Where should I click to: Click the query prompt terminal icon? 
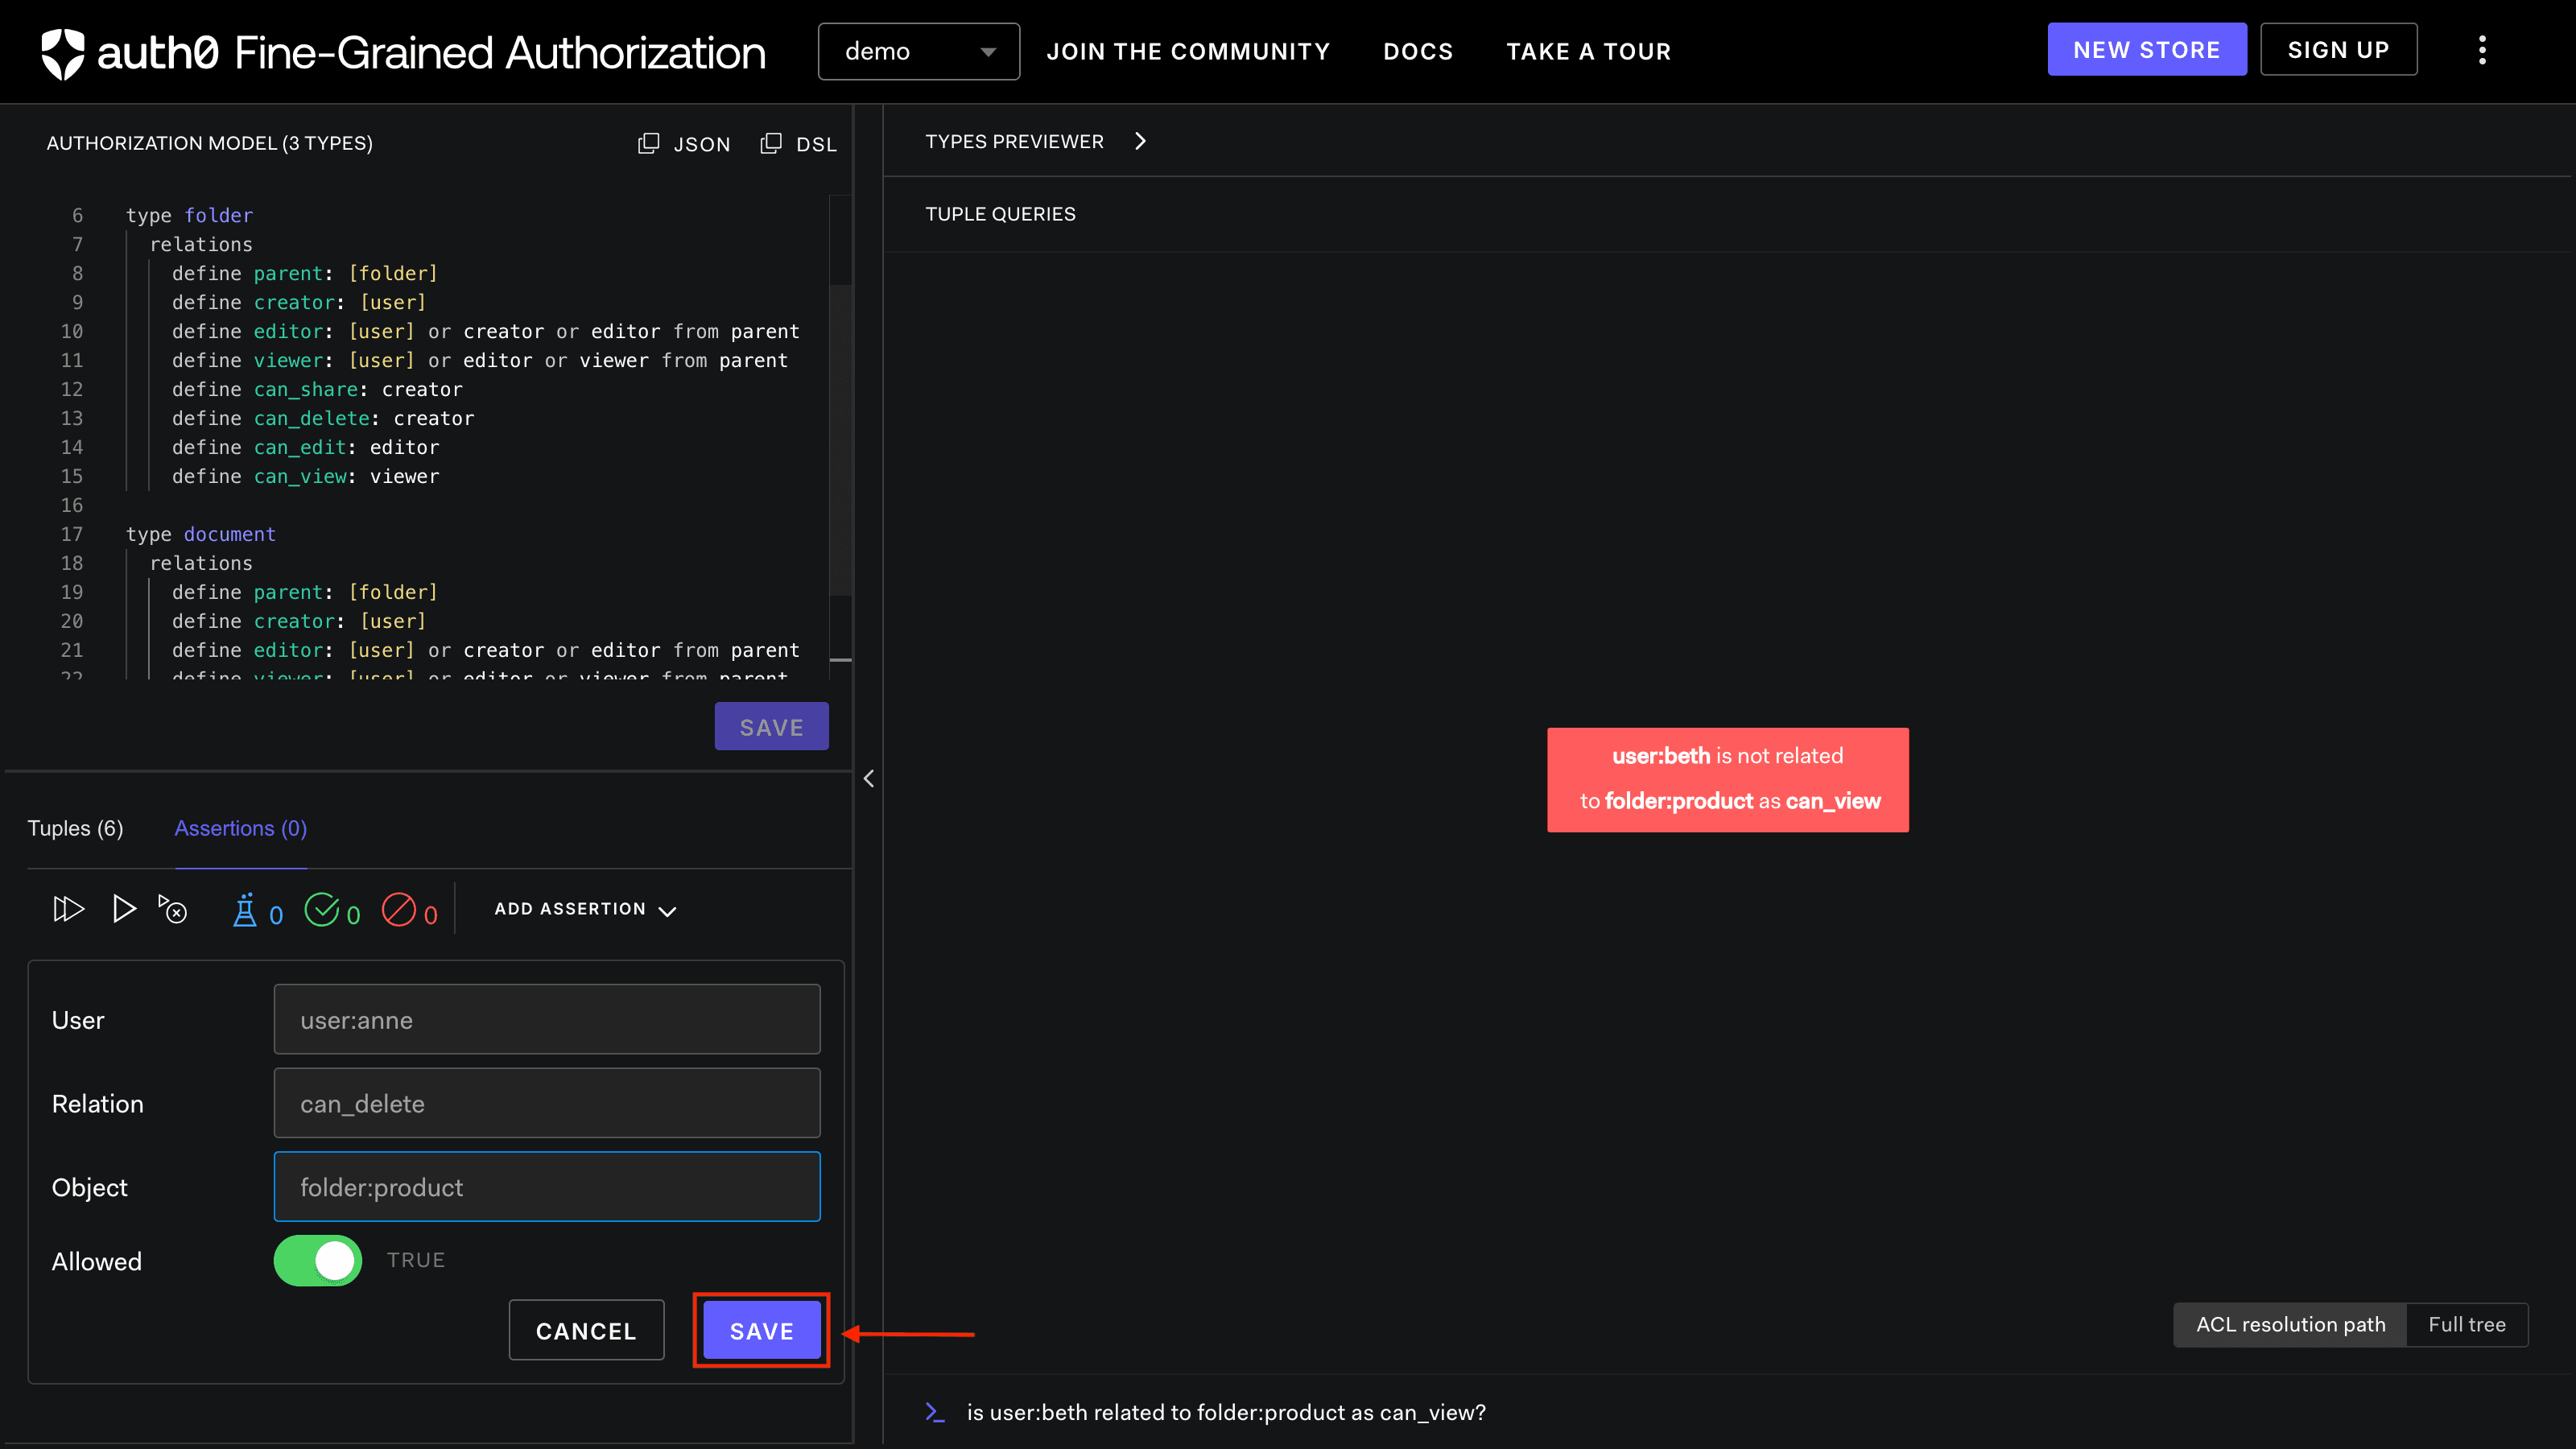tap(935, 1412)
